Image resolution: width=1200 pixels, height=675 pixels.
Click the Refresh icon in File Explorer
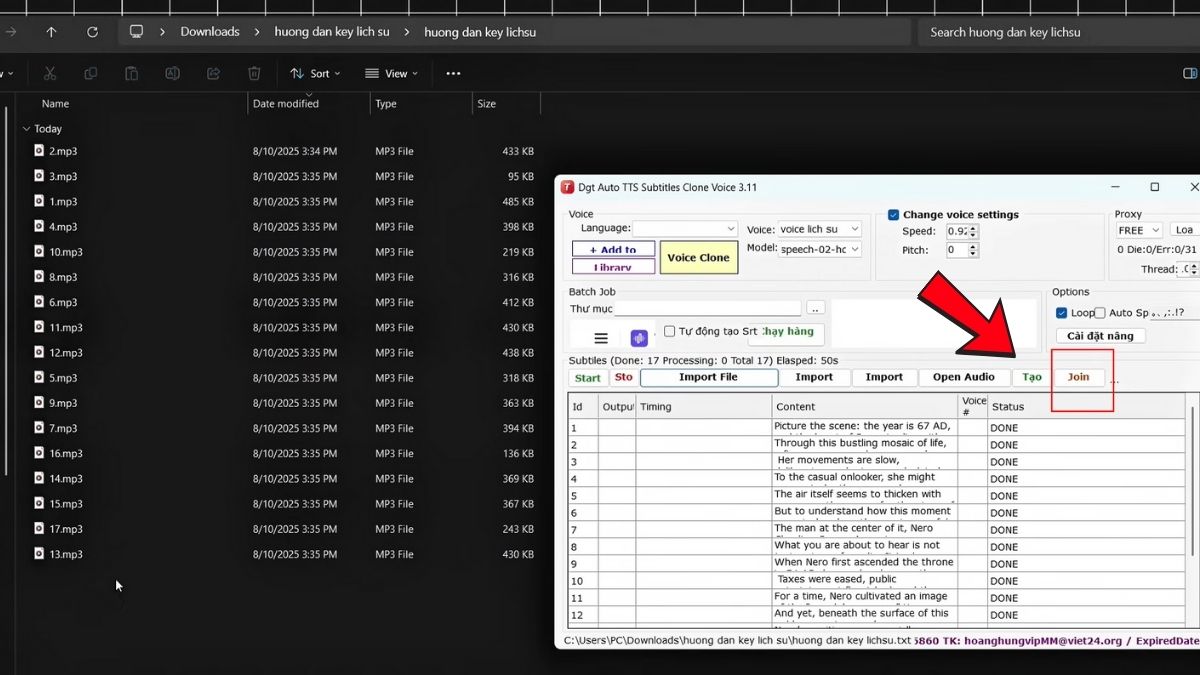pyautogui.click(x=93, y=32)
